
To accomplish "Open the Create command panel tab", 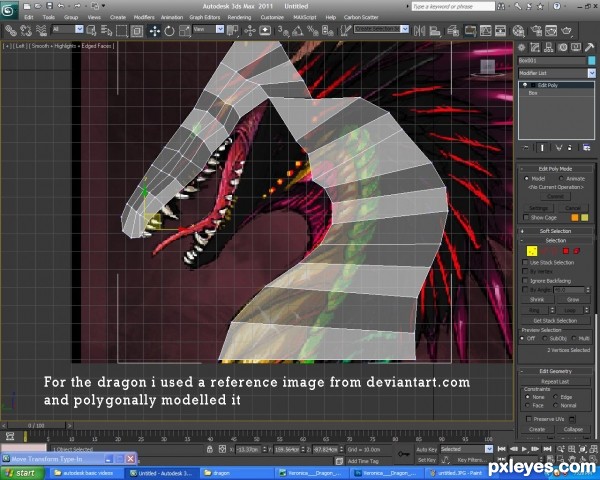I will coord(522,47).
